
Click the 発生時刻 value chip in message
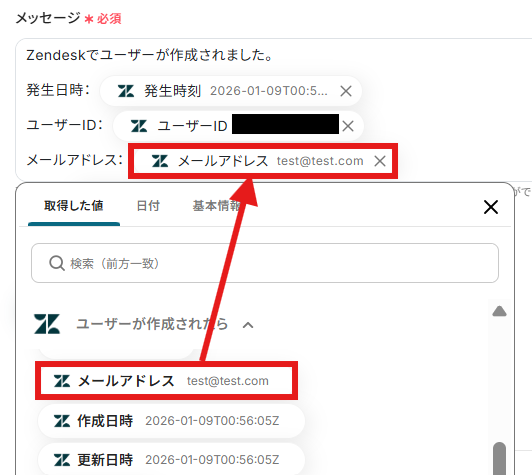coord(231,91)
